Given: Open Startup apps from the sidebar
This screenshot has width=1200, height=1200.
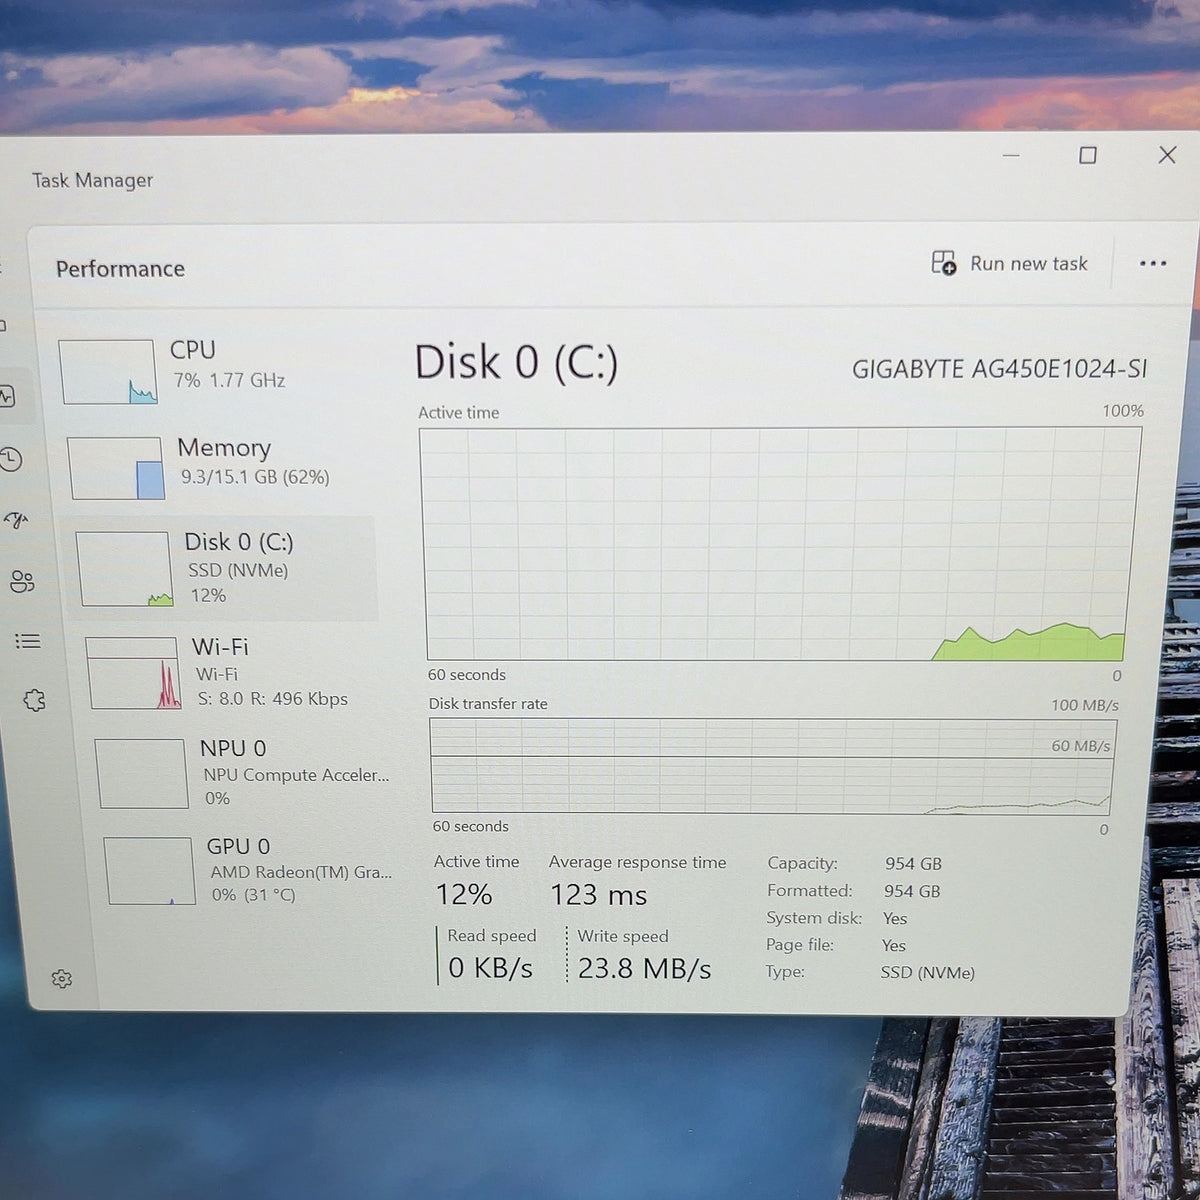Looking at the screenshot, I should (x=17, y=520).
